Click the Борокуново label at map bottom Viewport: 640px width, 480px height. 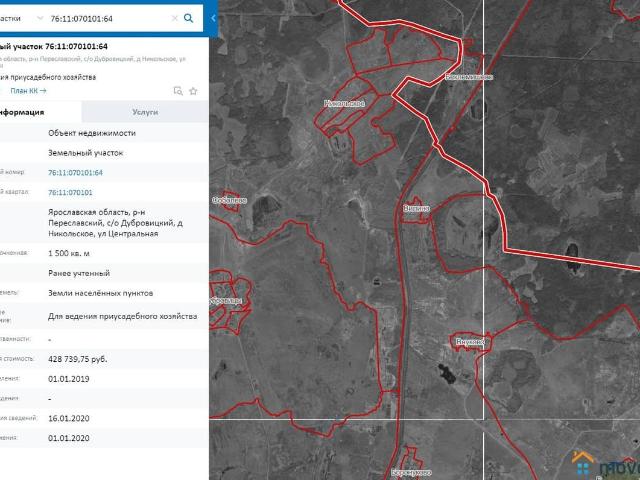point(411,473)
